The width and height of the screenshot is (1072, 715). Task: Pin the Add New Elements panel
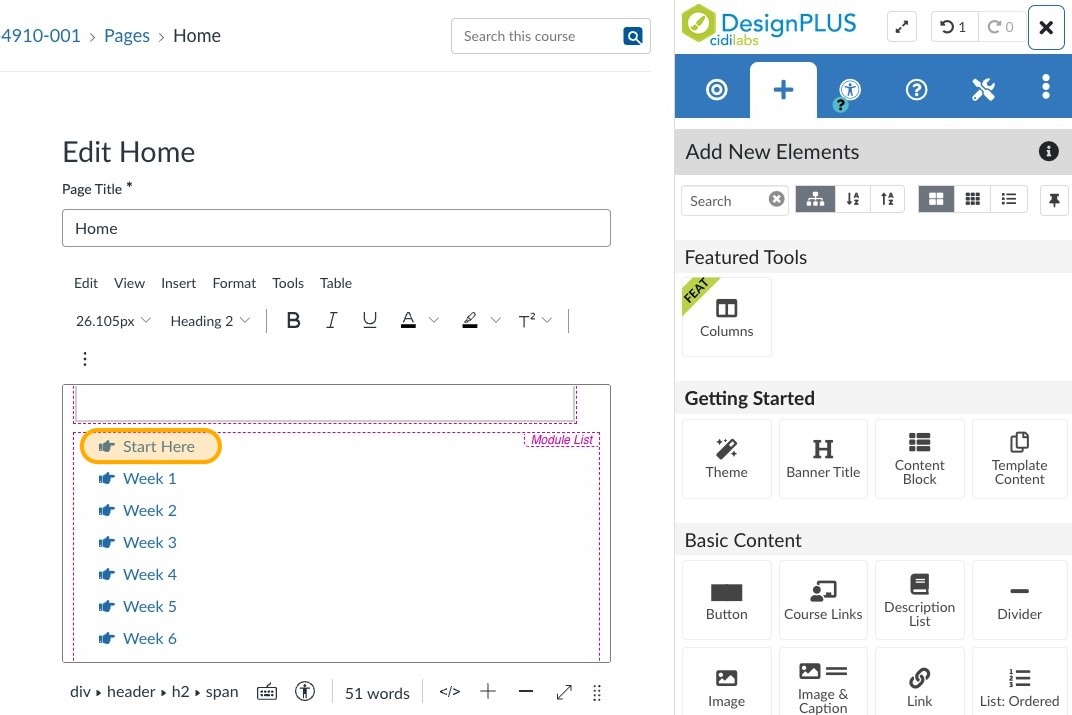1053,200
